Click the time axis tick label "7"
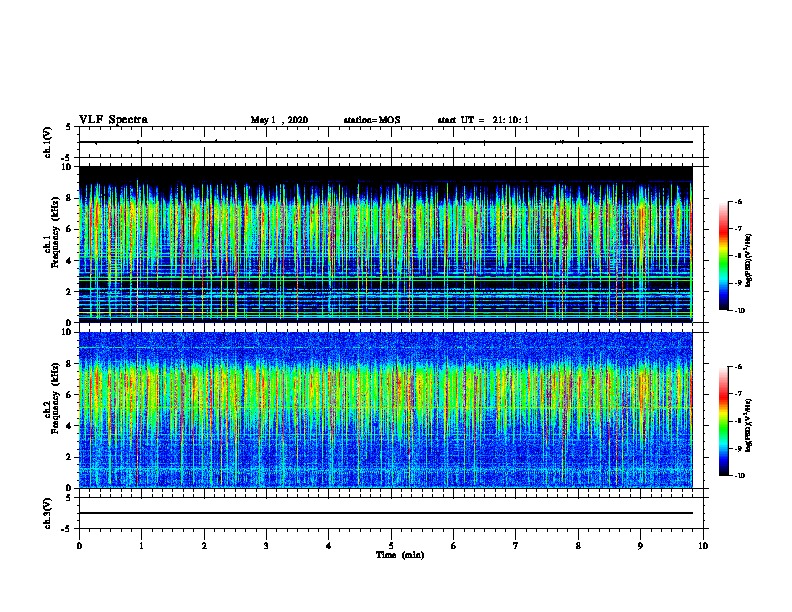Viewport: 792px width, 612px height. tap(516, 546)
